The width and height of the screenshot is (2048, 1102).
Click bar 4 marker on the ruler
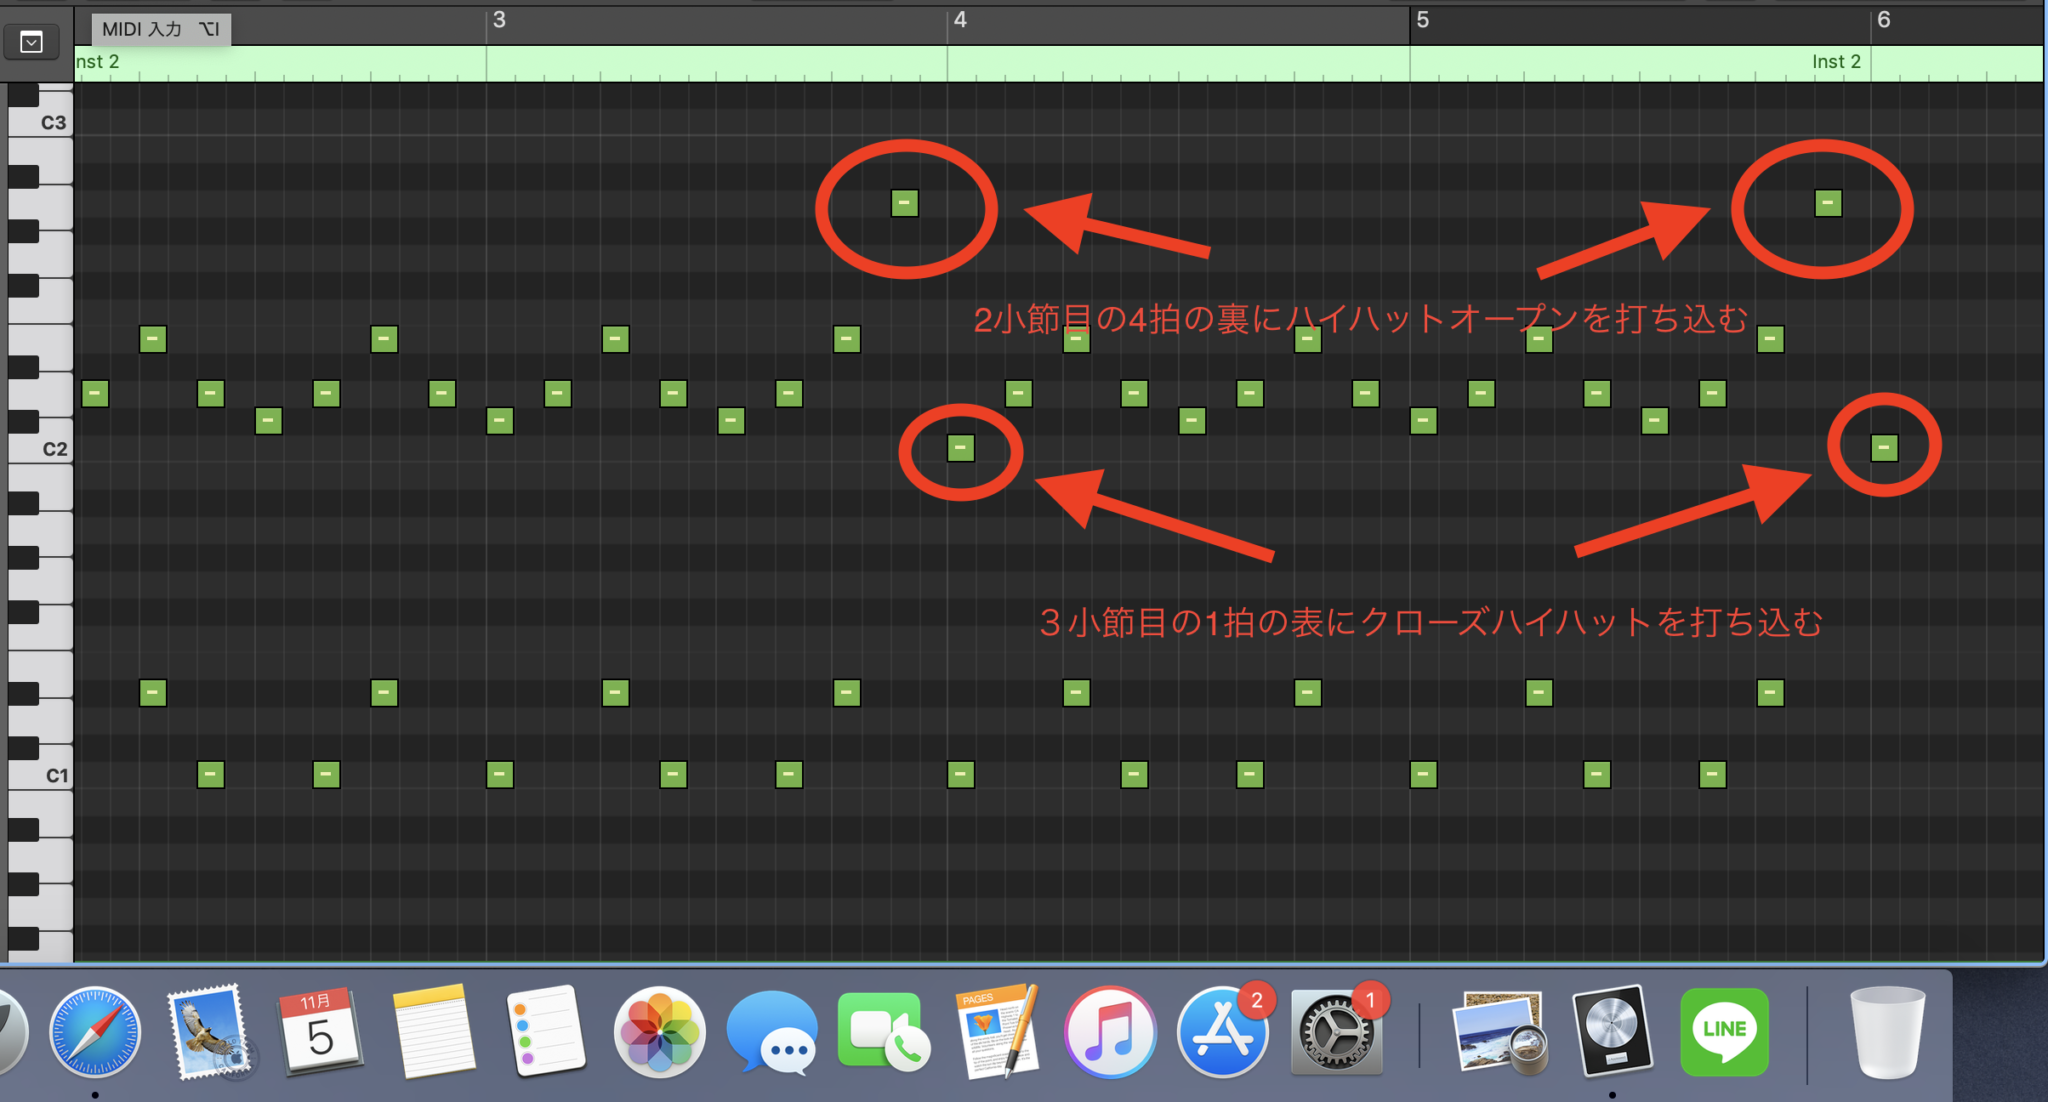(x=960, y=20)
